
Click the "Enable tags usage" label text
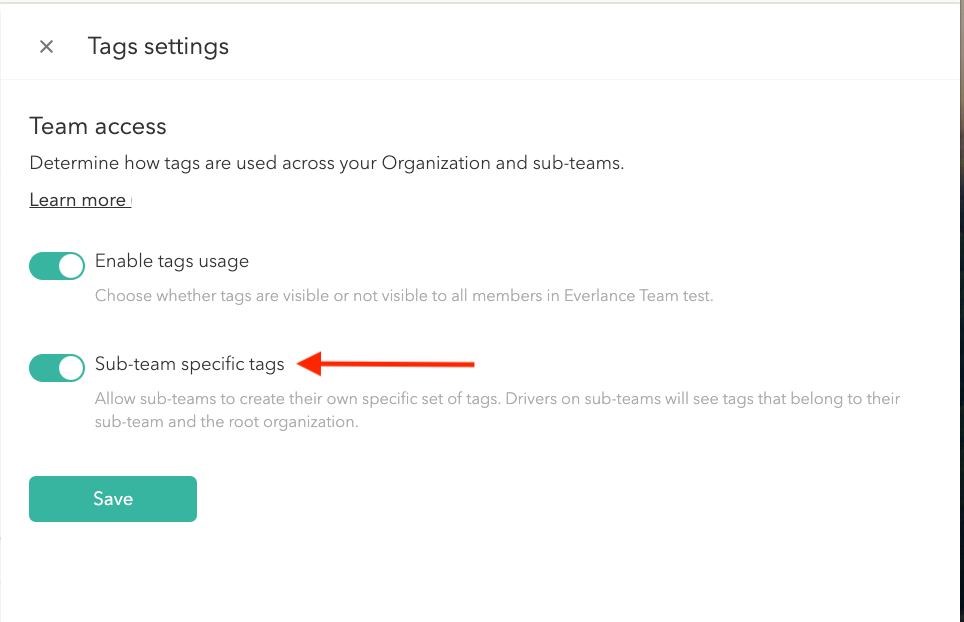[172, 261]
